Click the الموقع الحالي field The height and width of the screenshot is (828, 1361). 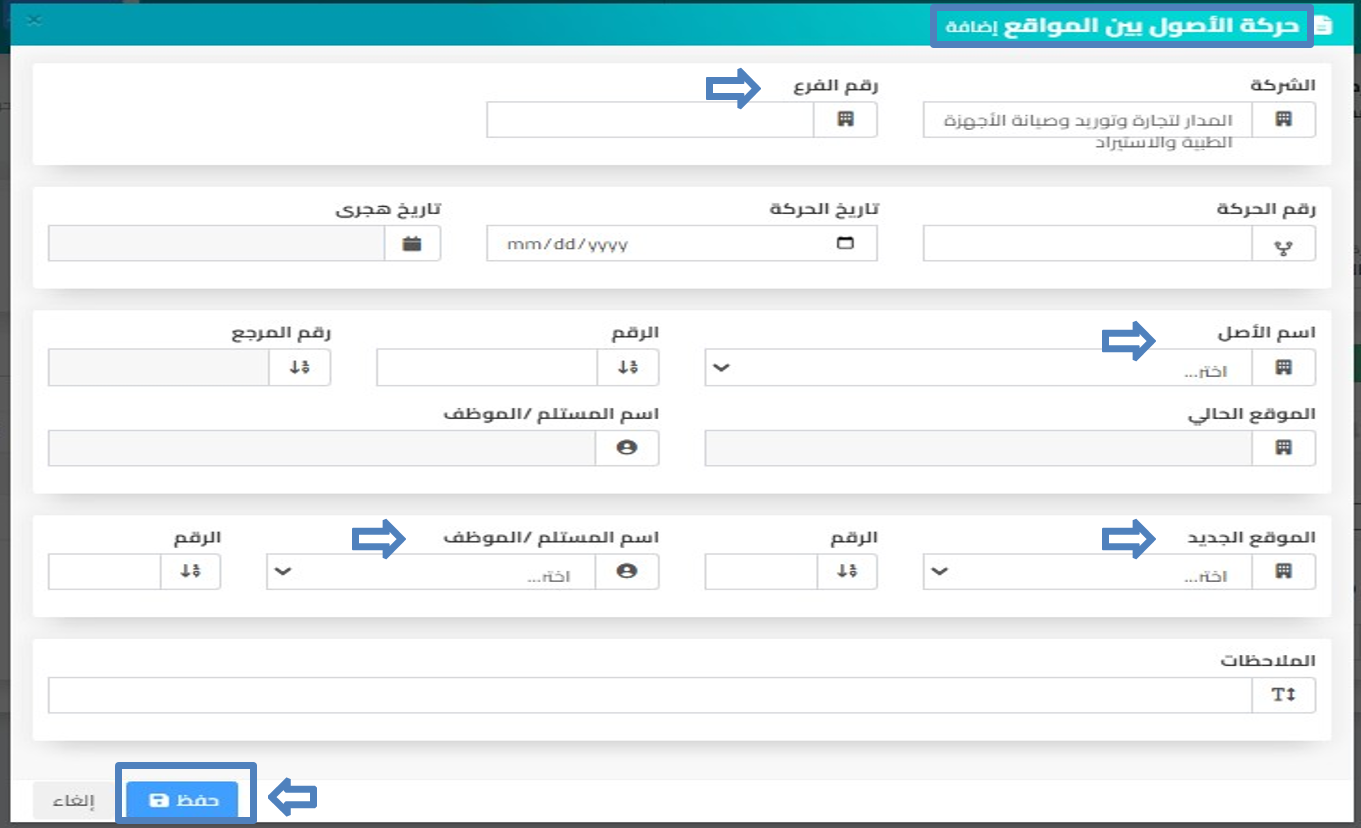979,448
